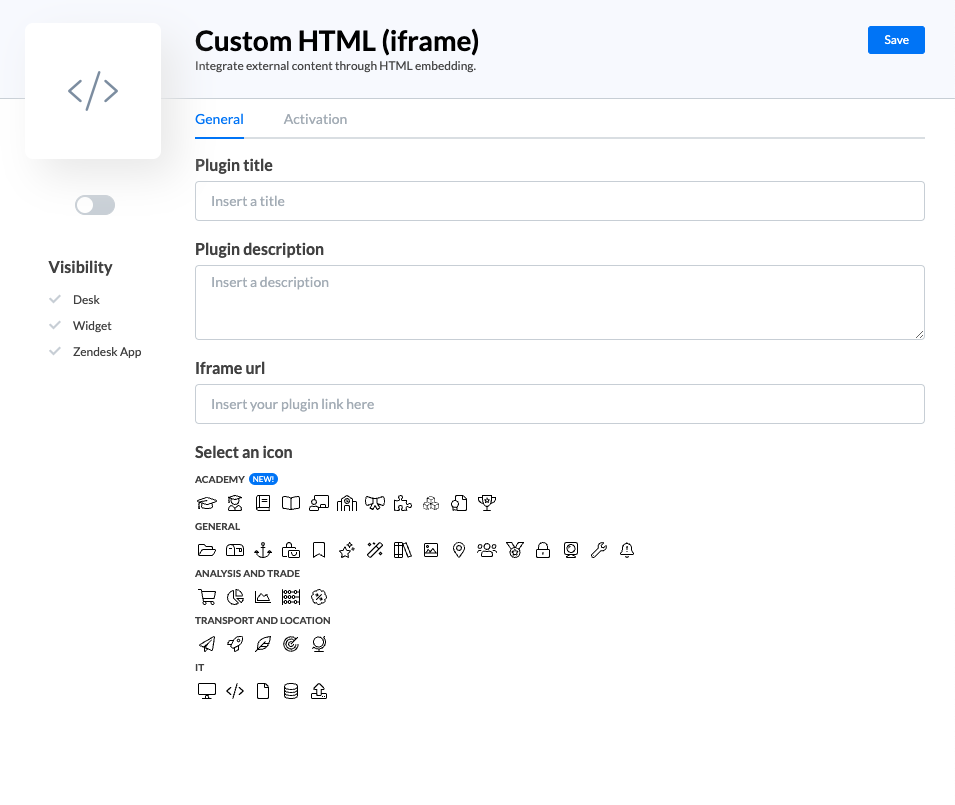
Task: Choose the trophy icon in Academy
Action: pyautogui.click(x=487, y=503)
